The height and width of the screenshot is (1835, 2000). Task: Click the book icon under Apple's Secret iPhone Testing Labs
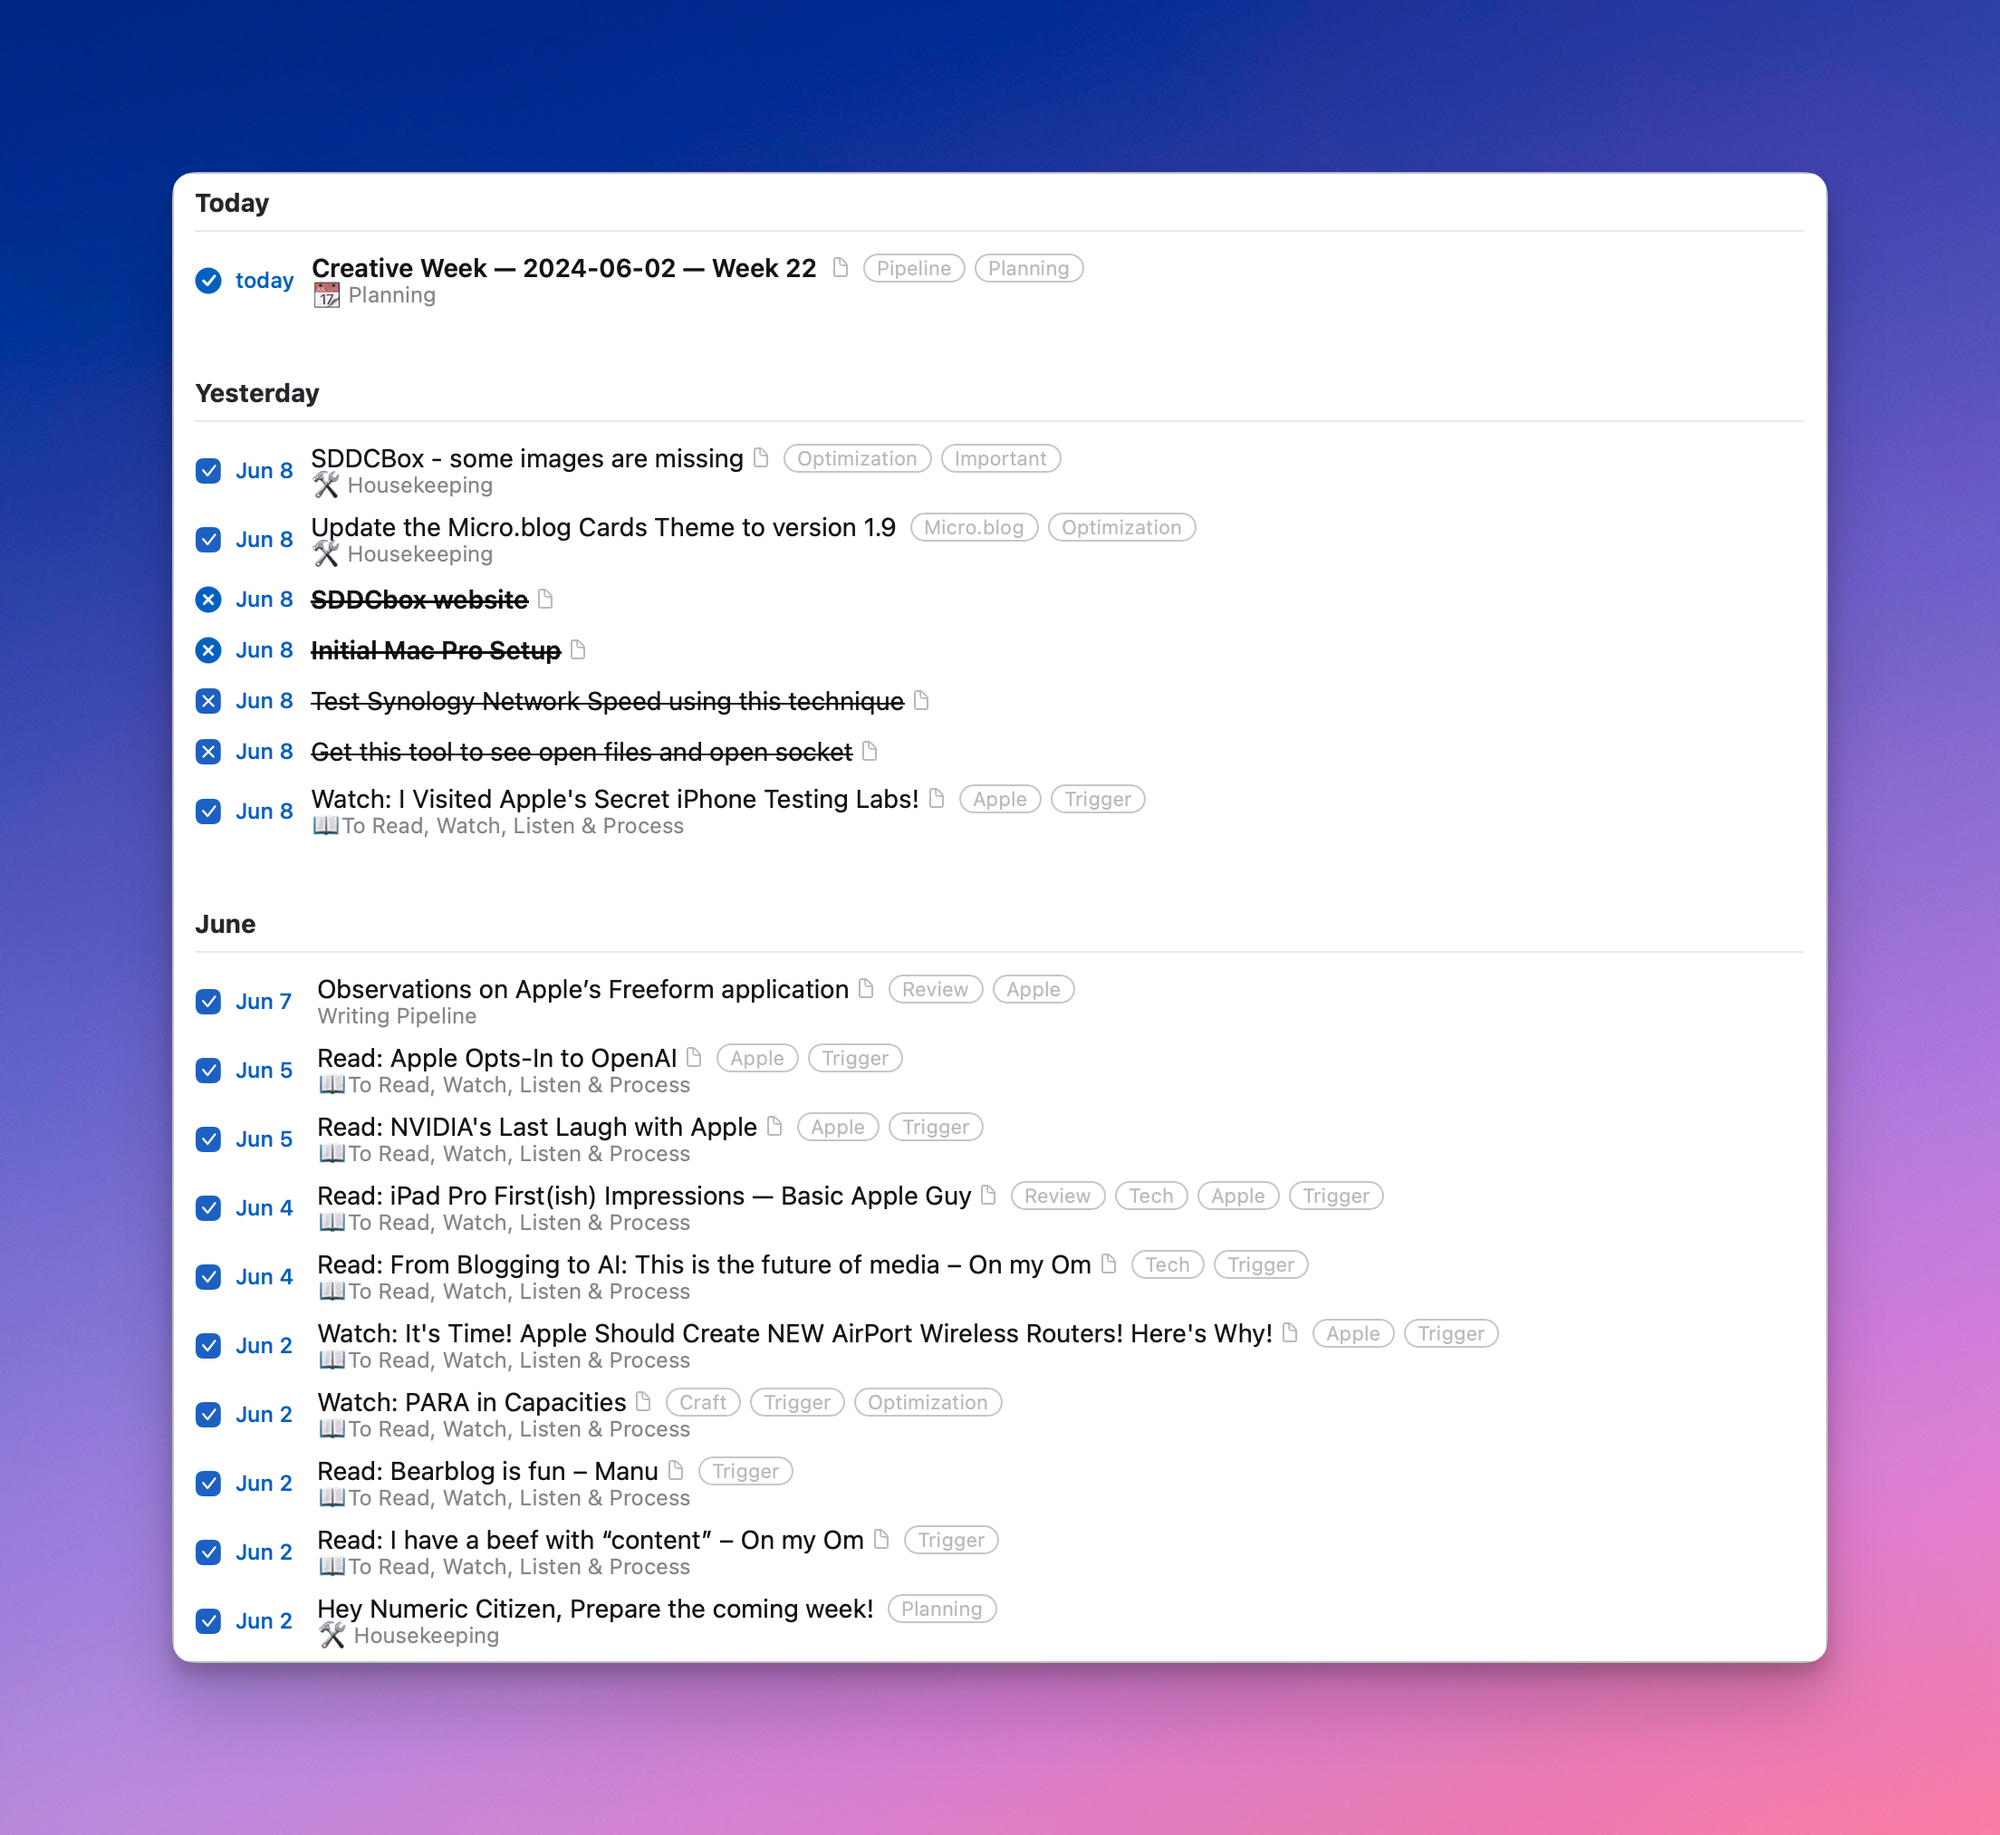pos(327,825)
